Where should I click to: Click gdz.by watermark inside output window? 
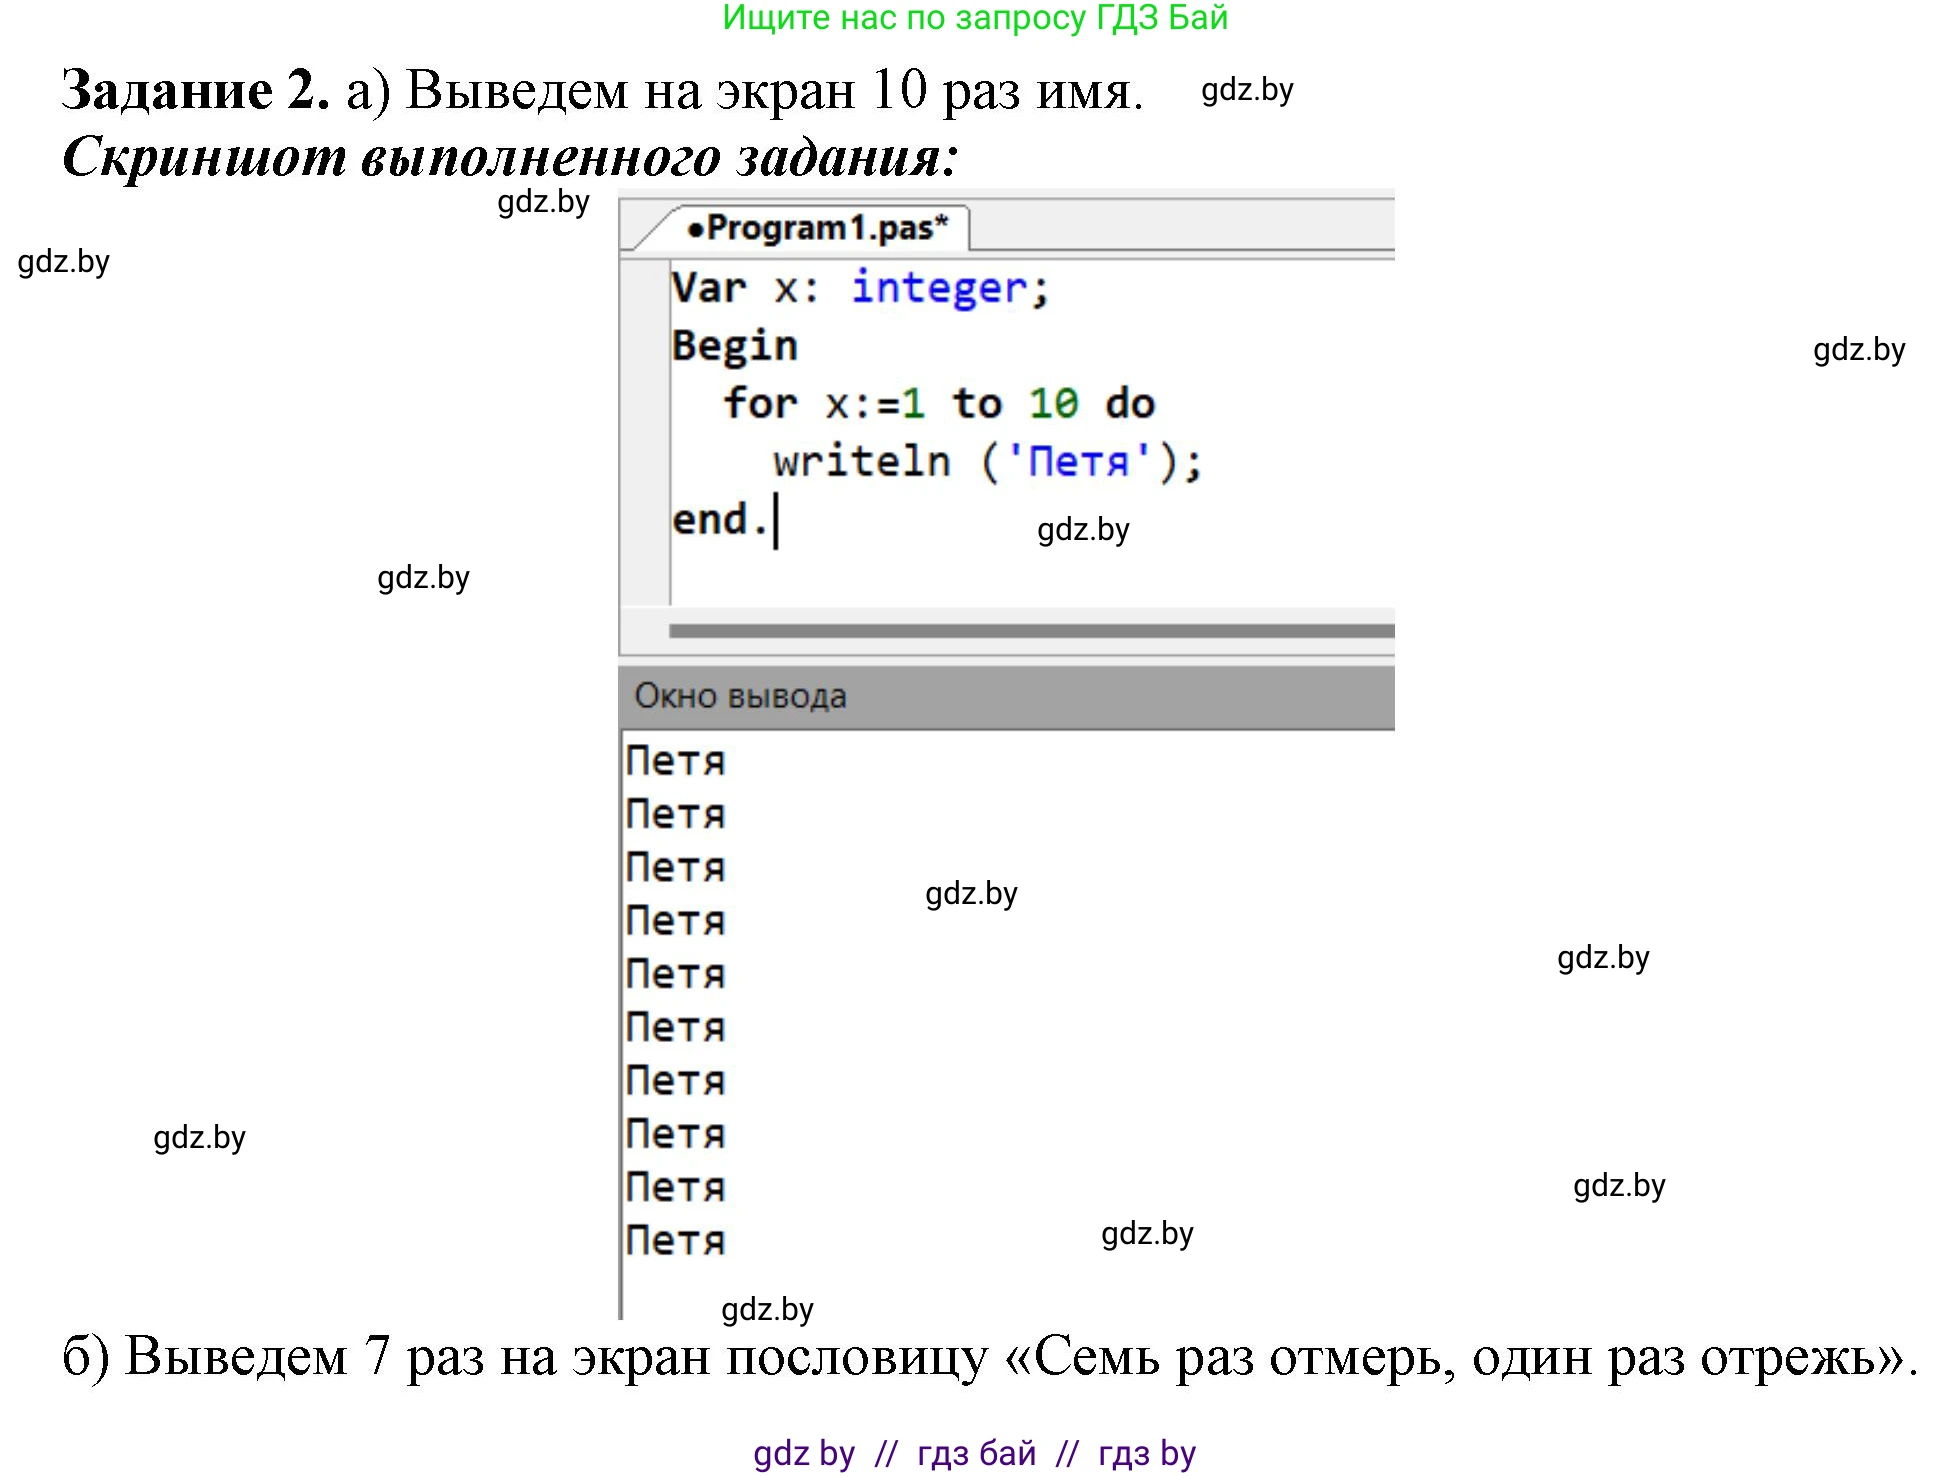971,893
